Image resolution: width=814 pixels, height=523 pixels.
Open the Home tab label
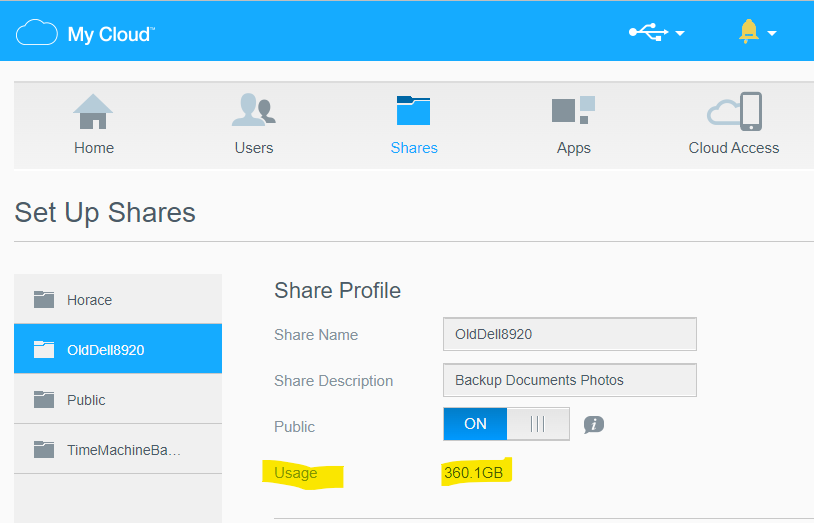94,148
